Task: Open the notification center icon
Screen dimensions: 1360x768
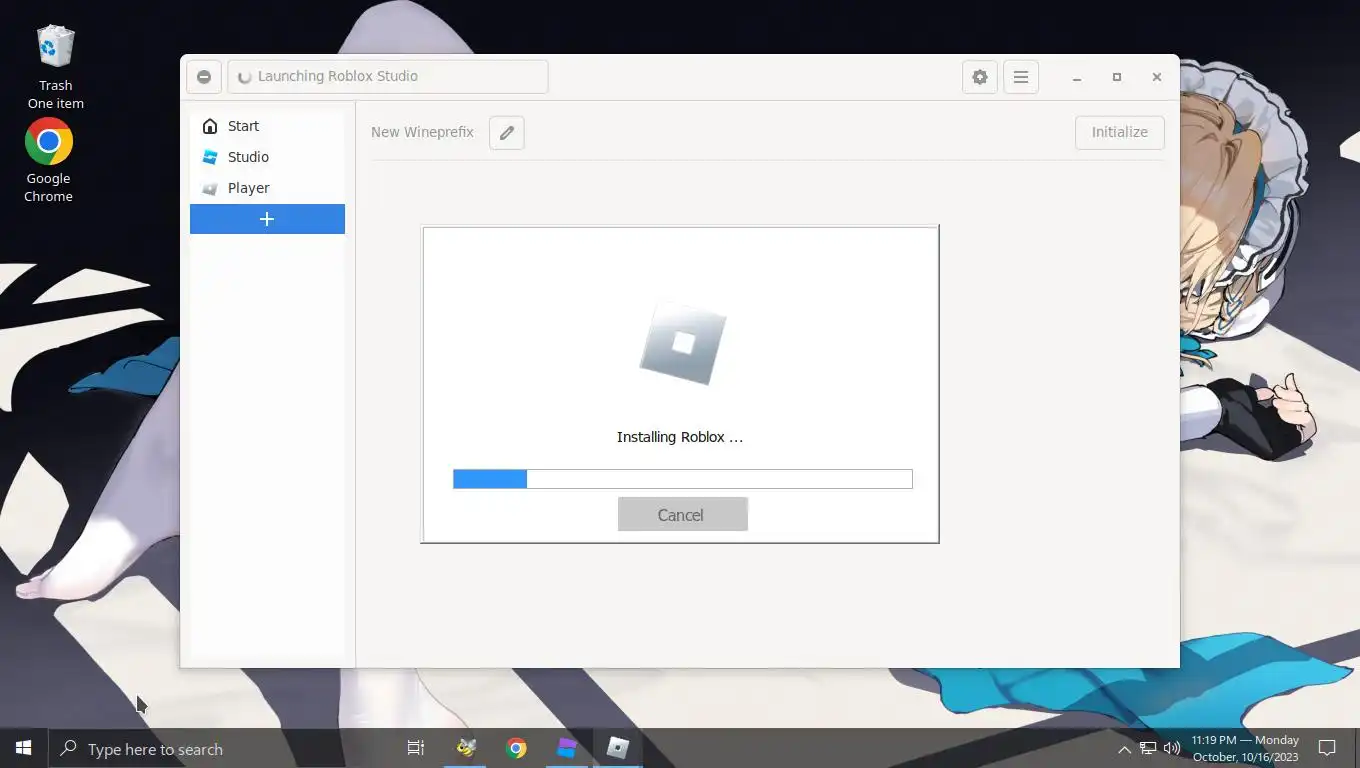Action: tap(1327, 748)
